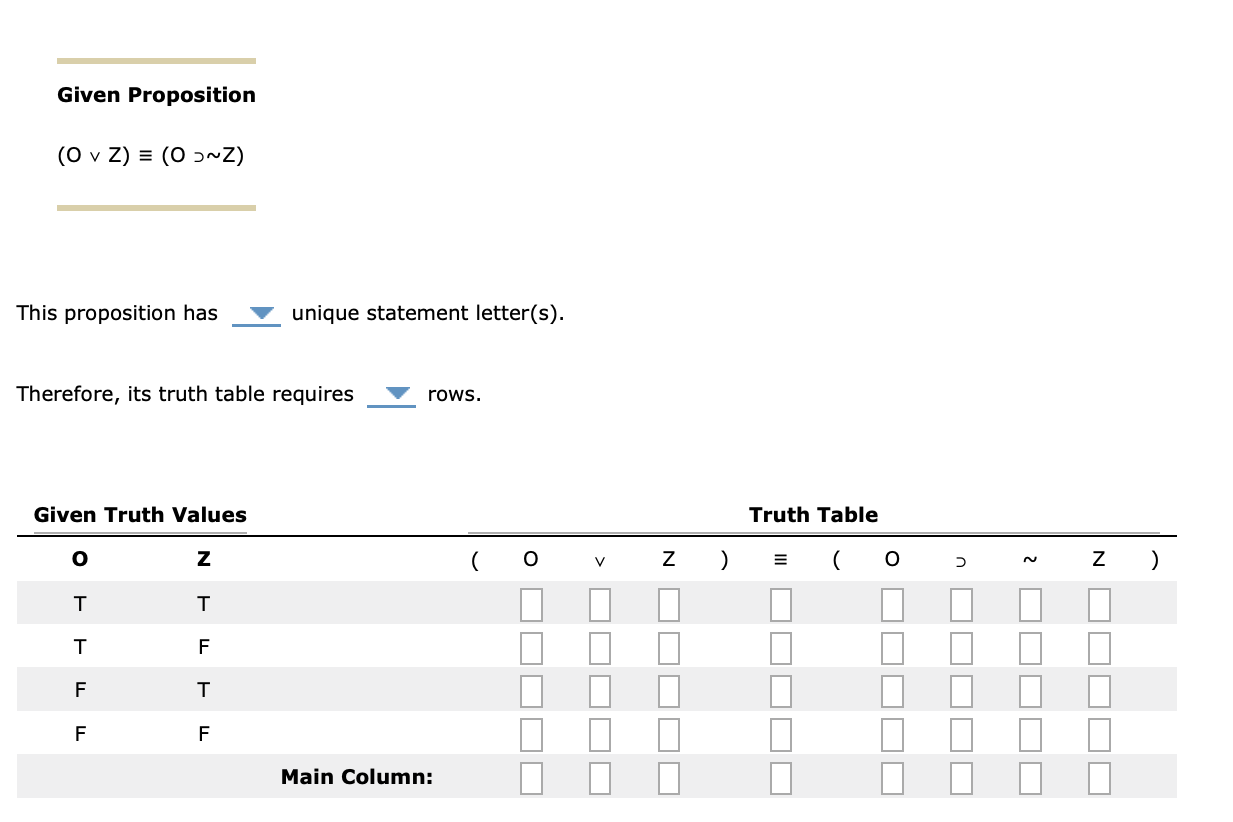Screen dimensions: 1233x822
Task: Click the 'Truth Table' heading
Action: tap(814, 515)
